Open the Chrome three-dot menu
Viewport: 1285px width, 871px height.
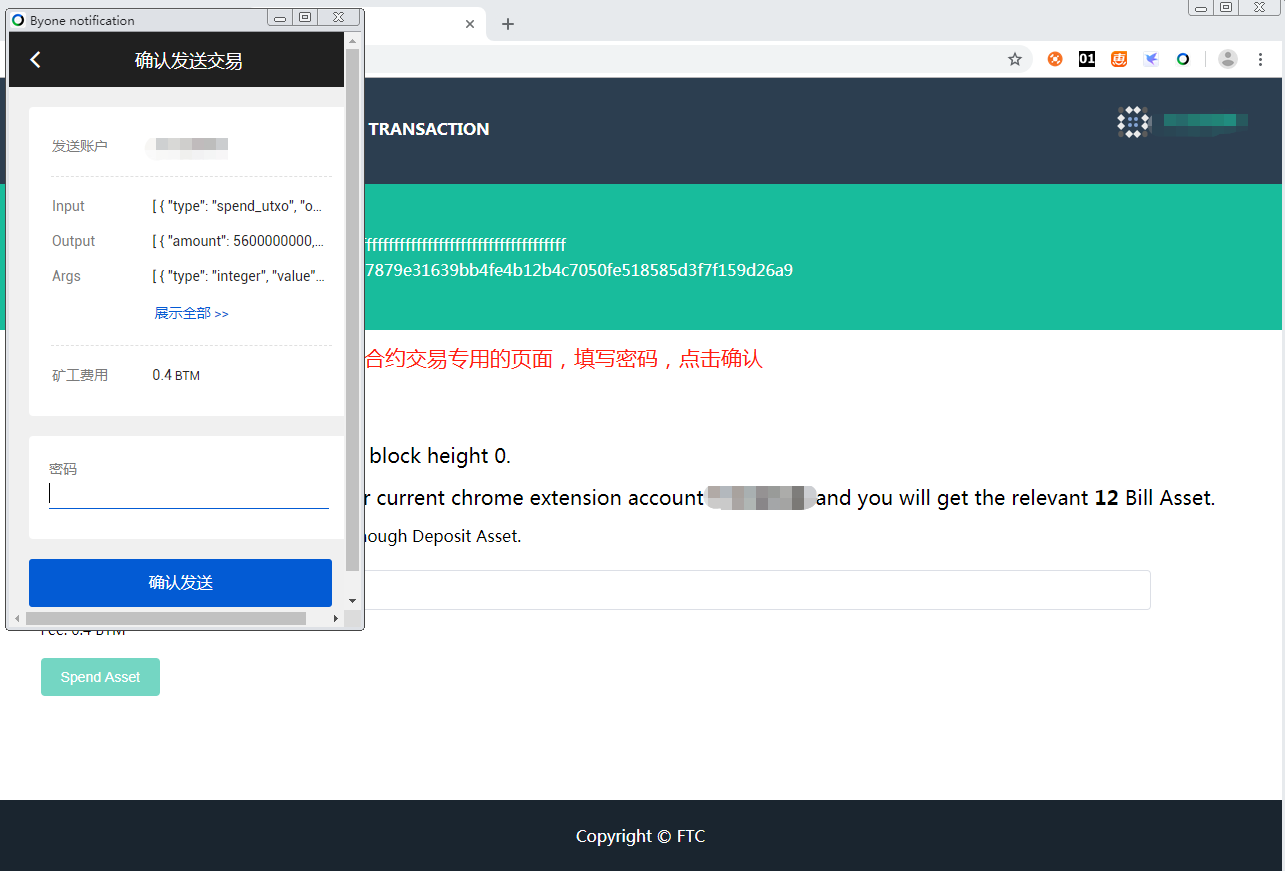[x=1260, y=59]
